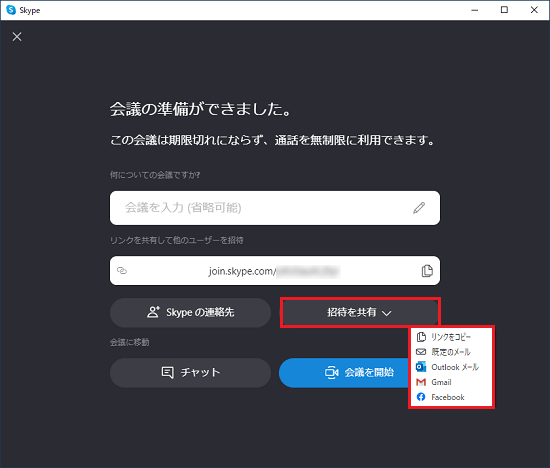The height and width of the screenshot is (468, 550).
Task: Choose リンクをコピー from the share menu
Action: [451, 337]
